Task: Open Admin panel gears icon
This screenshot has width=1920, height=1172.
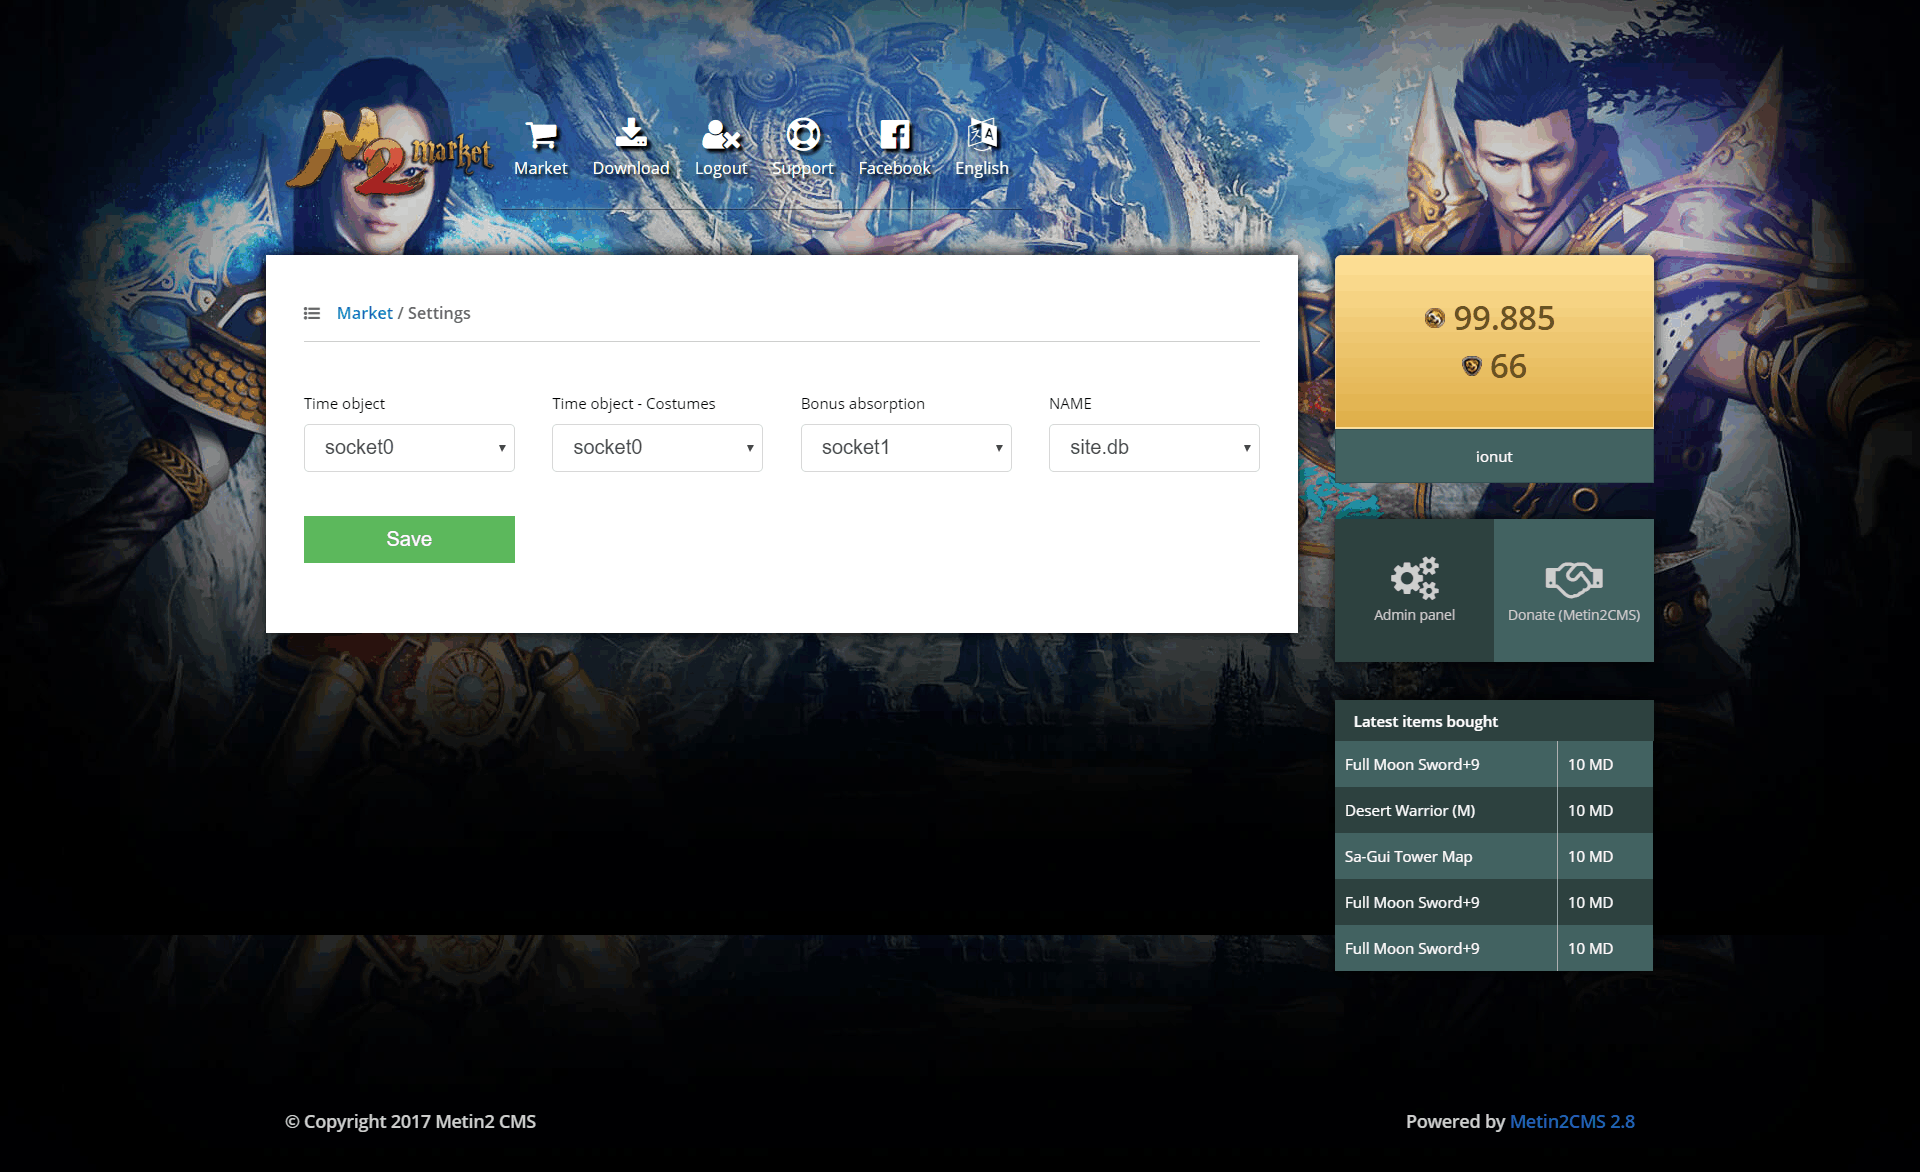Action: coord(1414,578)
